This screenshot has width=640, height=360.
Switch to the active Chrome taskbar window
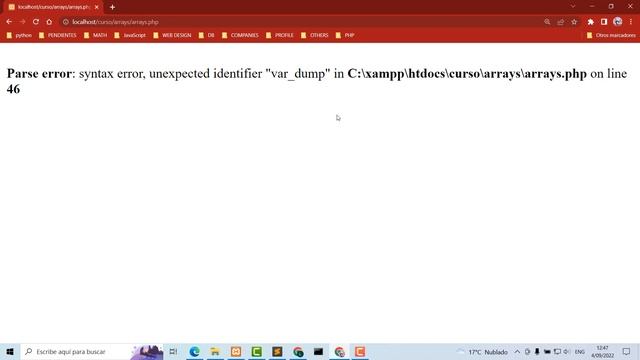click(339, 351)
